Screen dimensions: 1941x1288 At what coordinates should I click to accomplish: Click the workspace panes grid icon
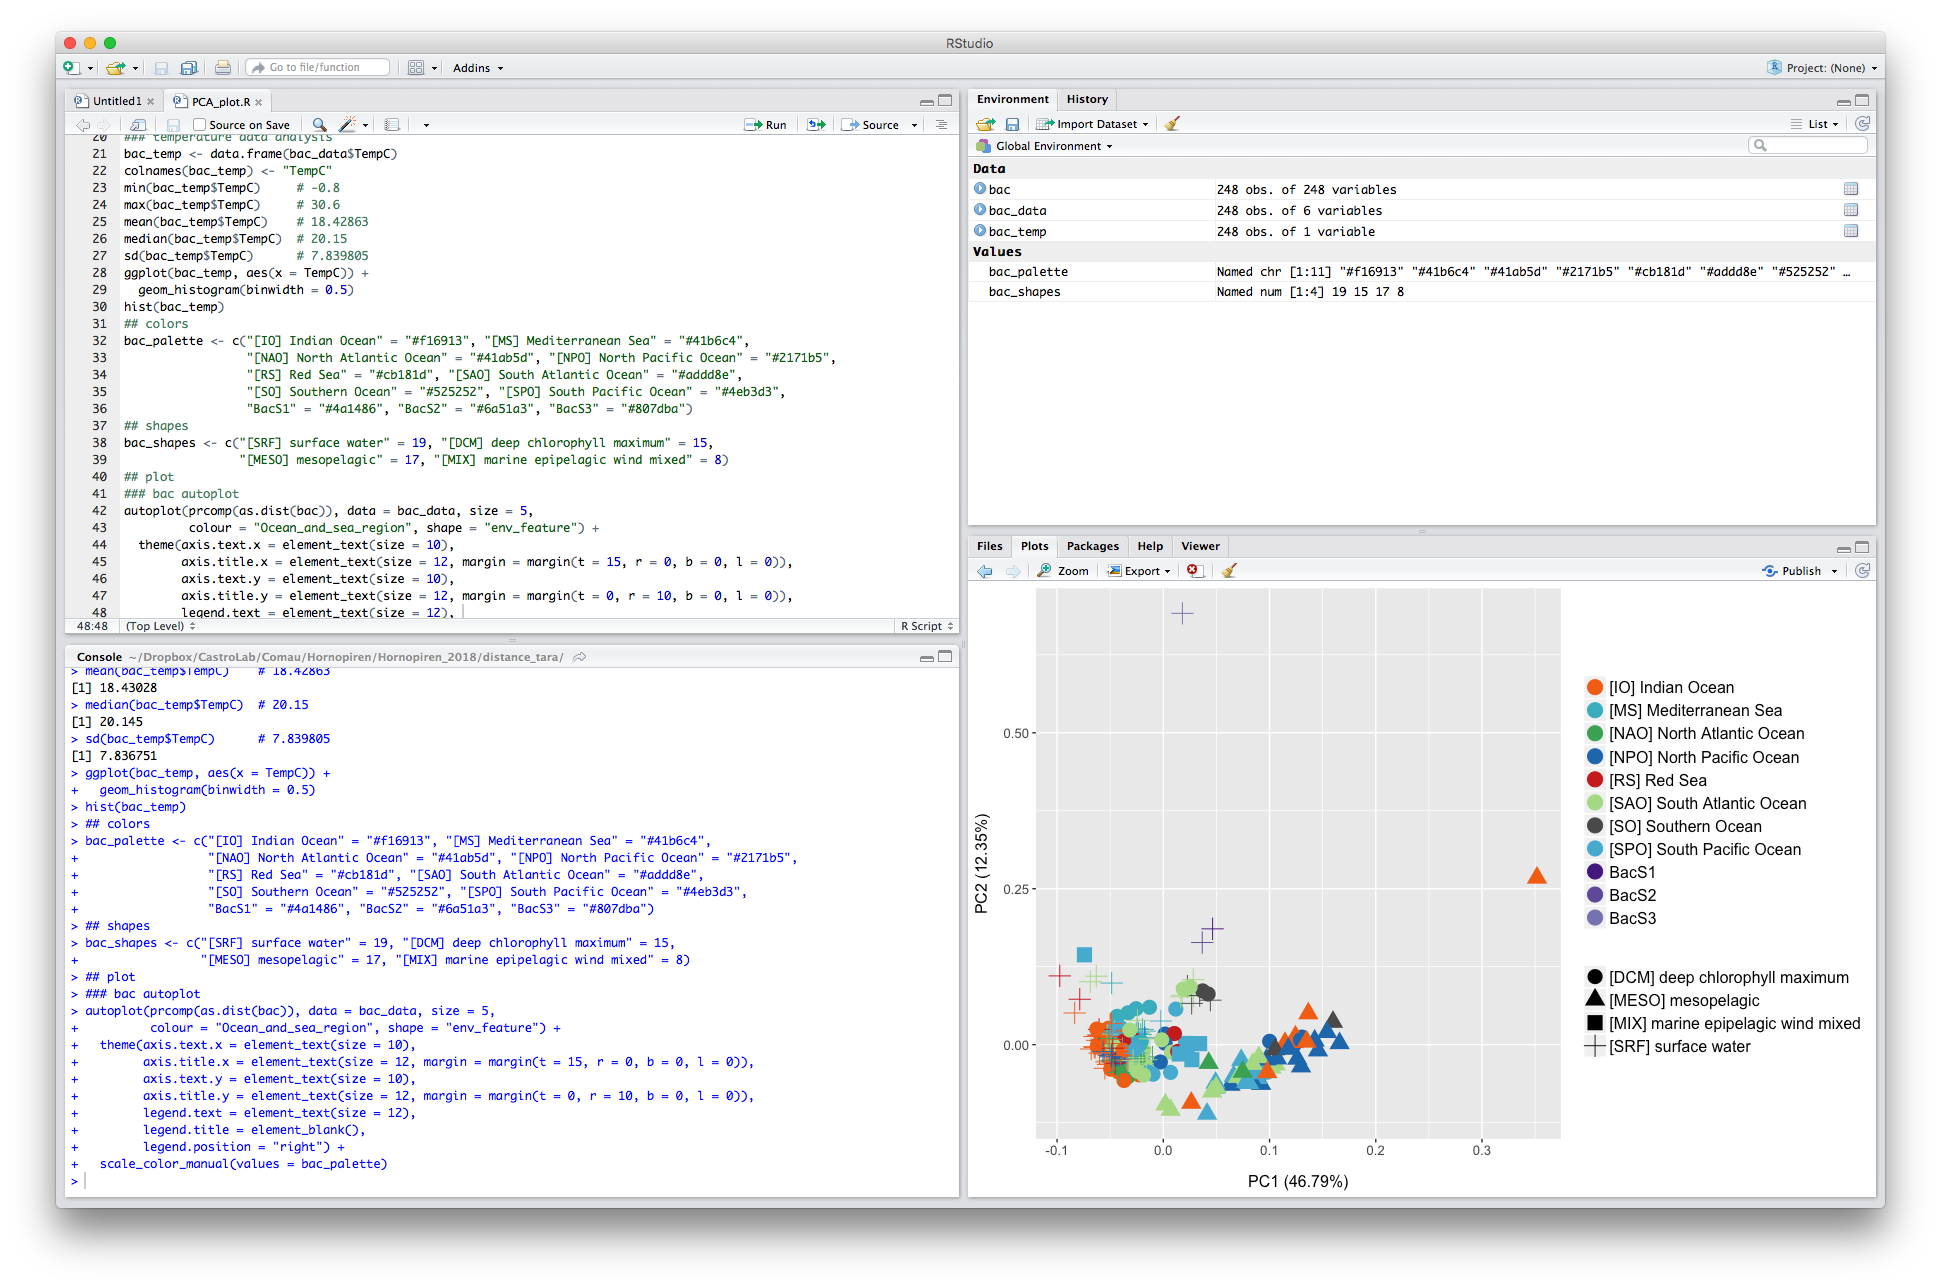click(416, 68)
